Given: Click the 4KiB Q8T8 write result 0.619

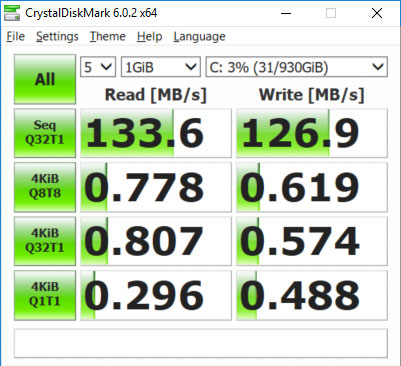Looking at the screenshot, I should [312, 187].
